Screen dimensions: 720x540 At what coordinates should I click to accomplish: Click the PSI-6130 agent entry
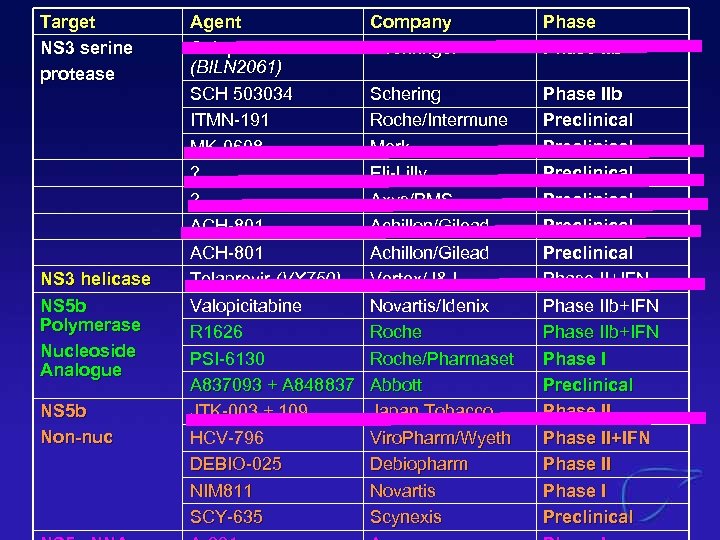coord(227,359)
